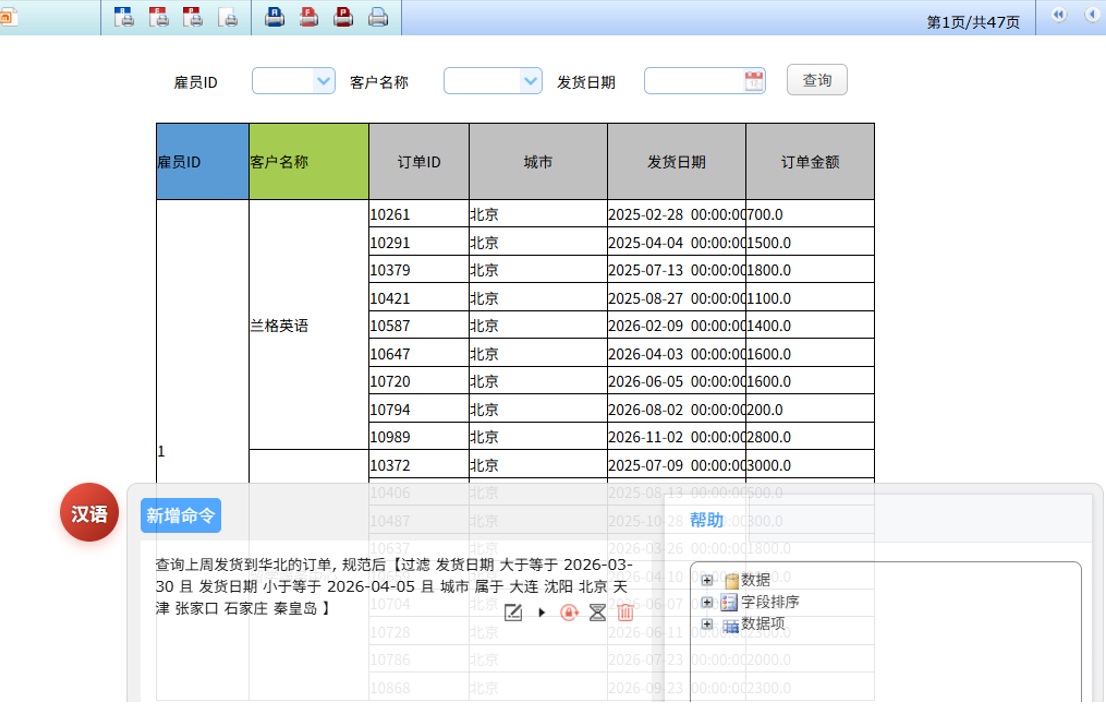Go to the previous page
The image size is (1106, 705).
pyautogui.click(x=1091, y=15)
